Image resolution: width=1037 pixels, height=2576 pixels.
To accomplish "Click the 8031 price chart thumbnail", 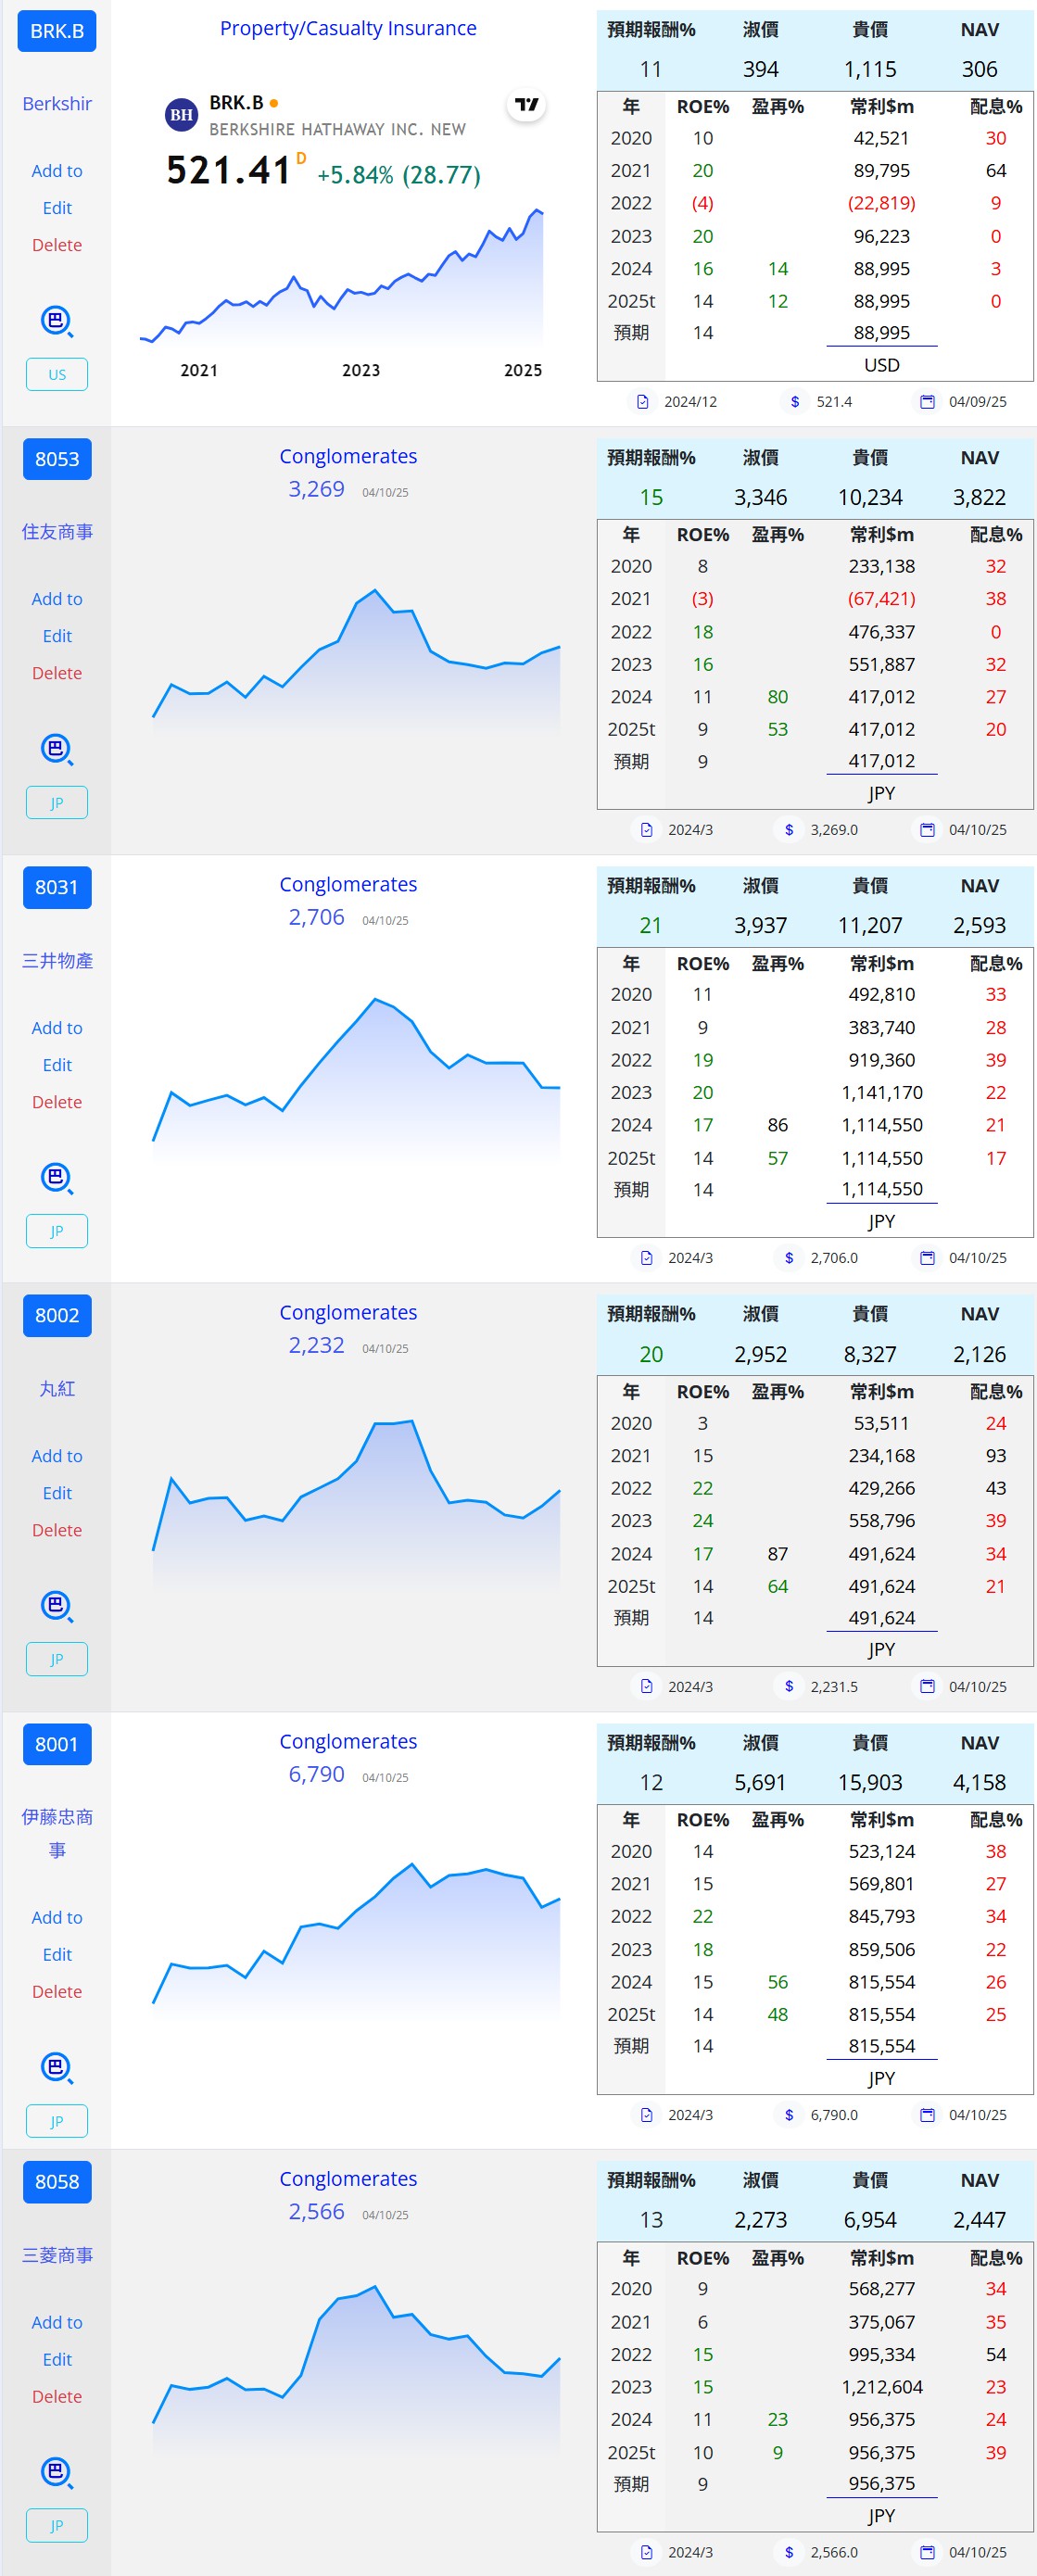I will coord(356,1080).
